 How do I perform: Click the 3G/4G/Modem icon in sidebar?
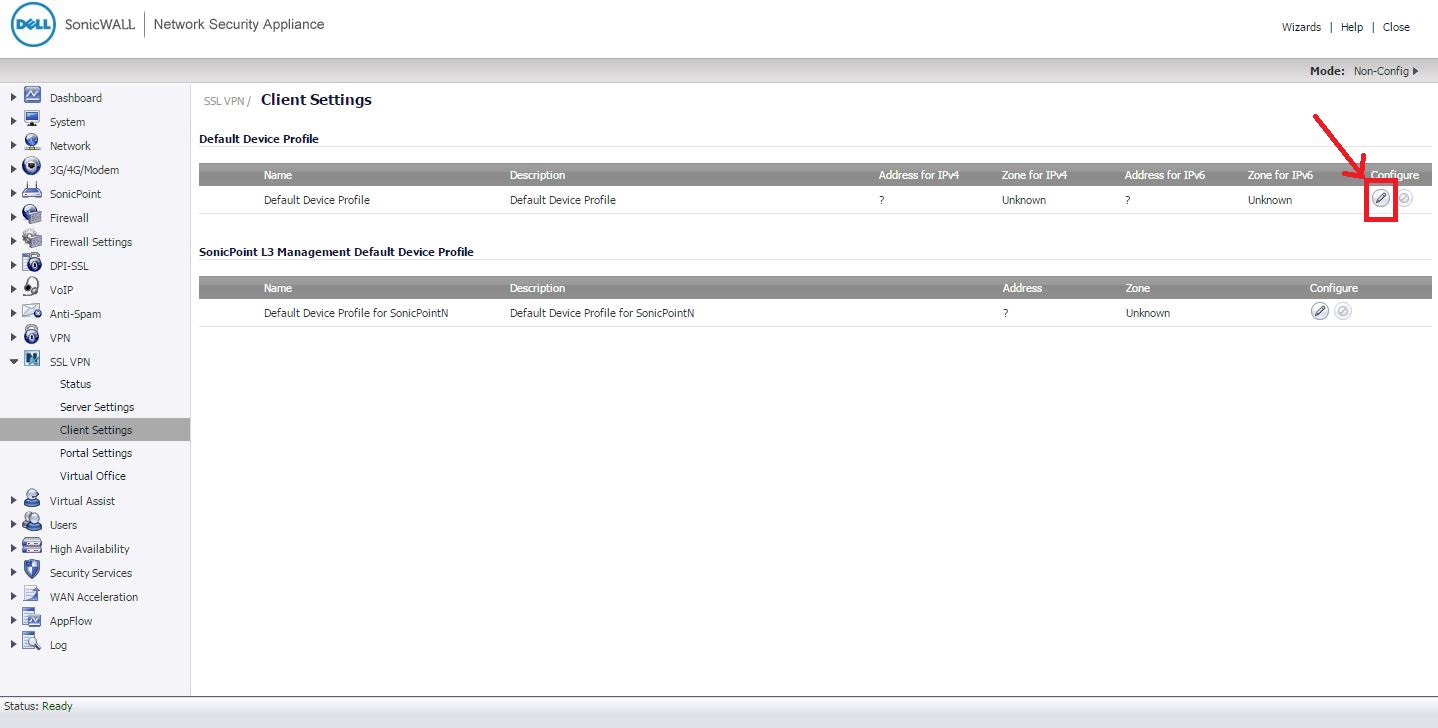(32, 169)
